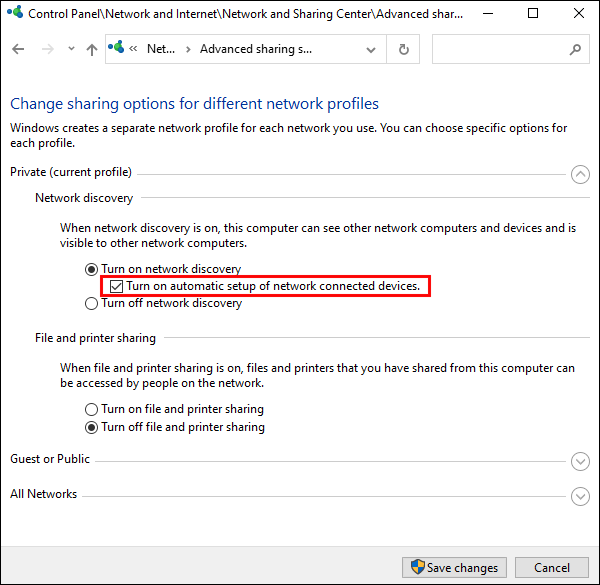Click the Network discovery heading
The image size is (600, 585).
pyautogui.click(x=84, y=198)
